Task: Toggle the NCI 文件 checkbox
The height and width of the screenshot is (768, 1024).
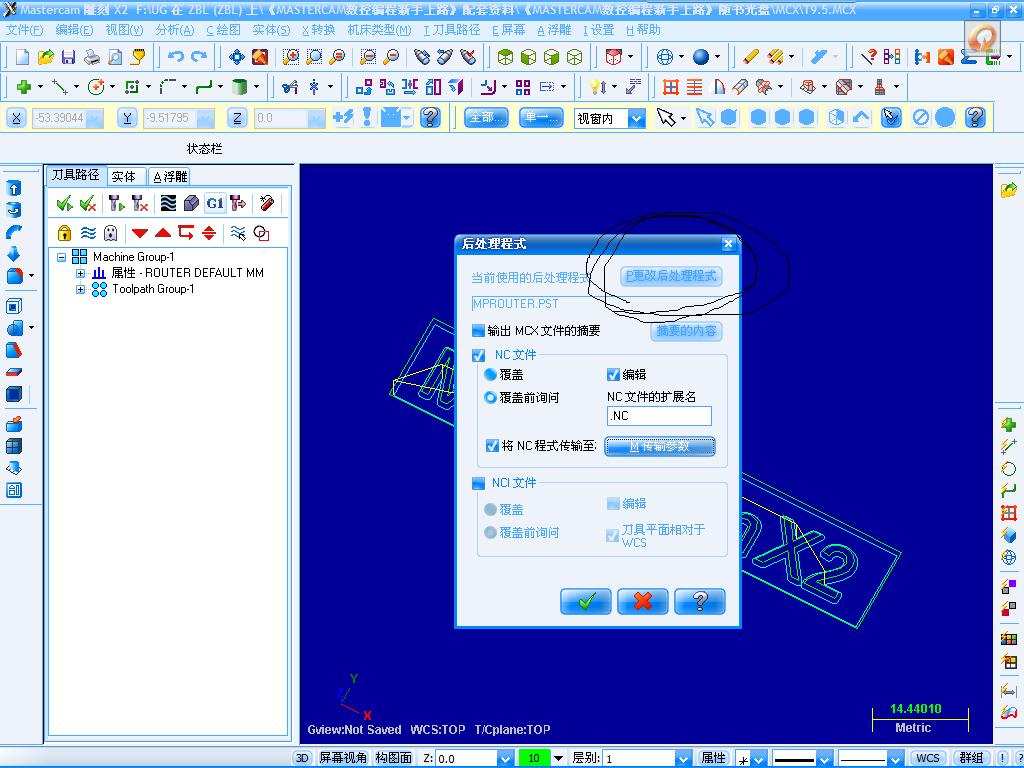Action: [x=479, y=483]
